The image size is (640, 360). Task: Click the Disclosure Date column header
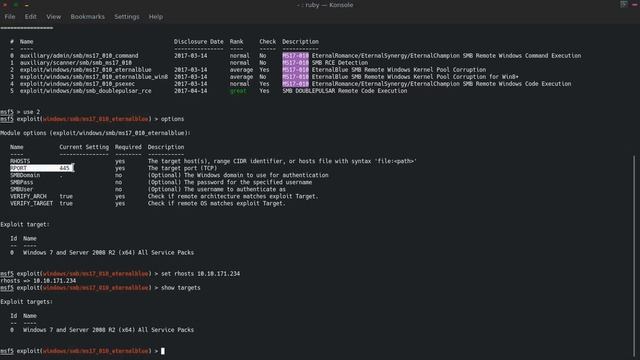coord(199,42)
